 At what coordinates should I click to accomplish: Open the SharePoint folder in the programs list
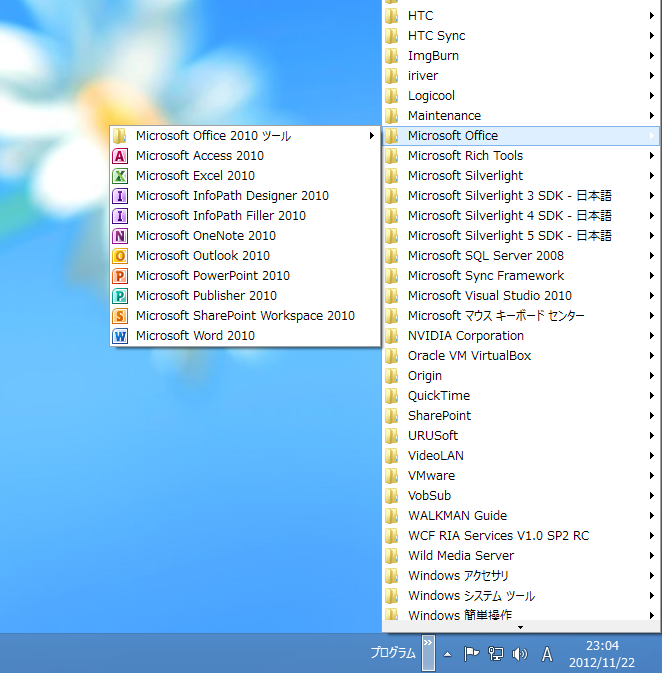click(521, 416)
